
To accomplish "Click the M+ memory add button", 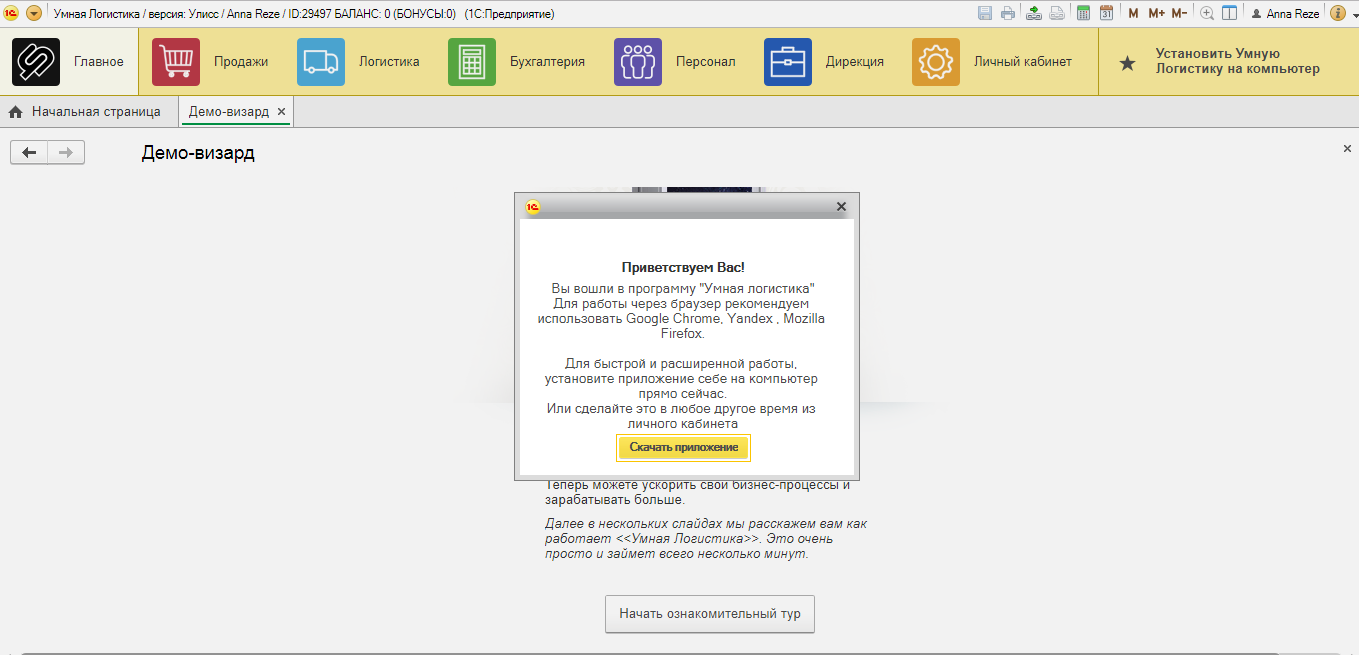I will tap(1156, 13).
